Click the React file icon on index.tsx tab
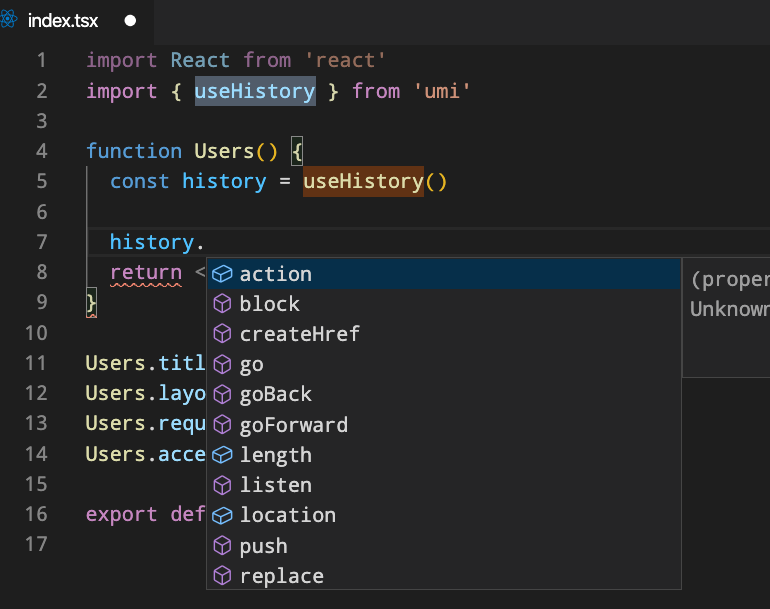This screenshot has height=609, width=770. pyautogui.click(x=8, y=20)
